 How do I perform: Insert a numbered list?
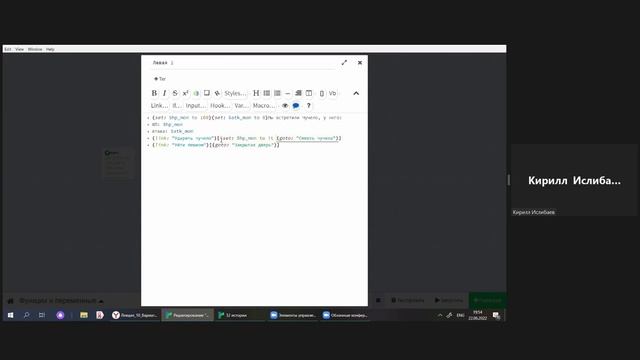point(277,93)
